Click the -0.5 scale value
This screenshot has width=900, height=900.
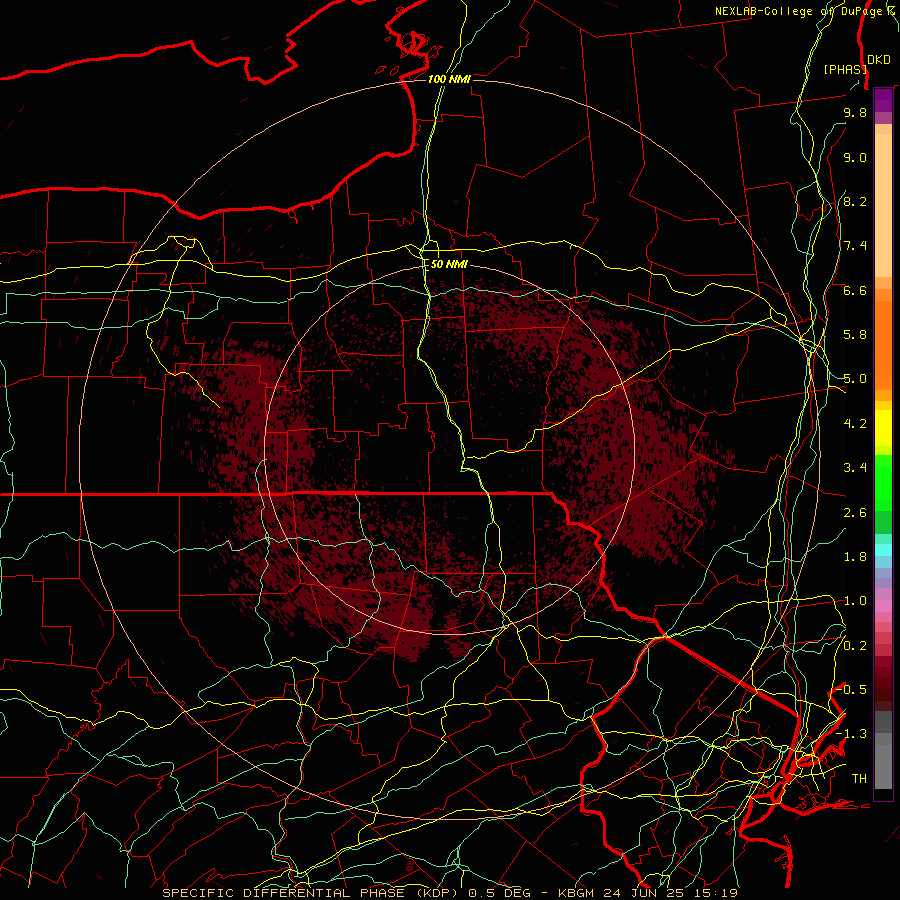(851, 690)
